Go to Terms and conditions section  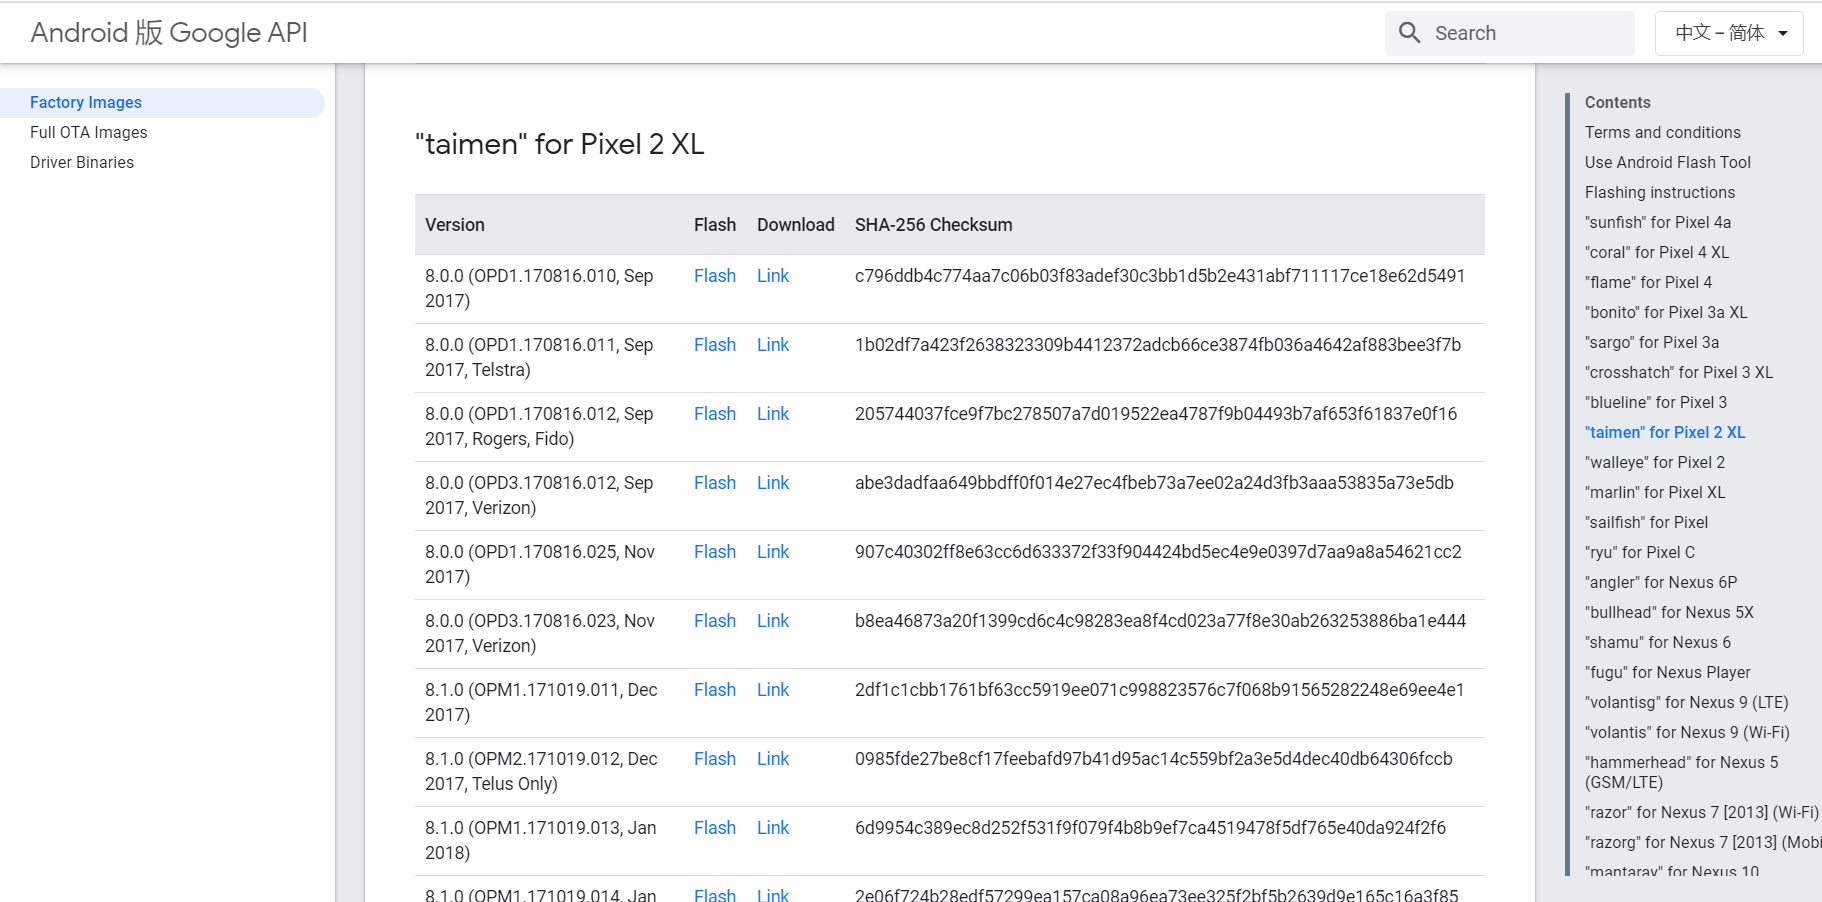[1663, 133]
